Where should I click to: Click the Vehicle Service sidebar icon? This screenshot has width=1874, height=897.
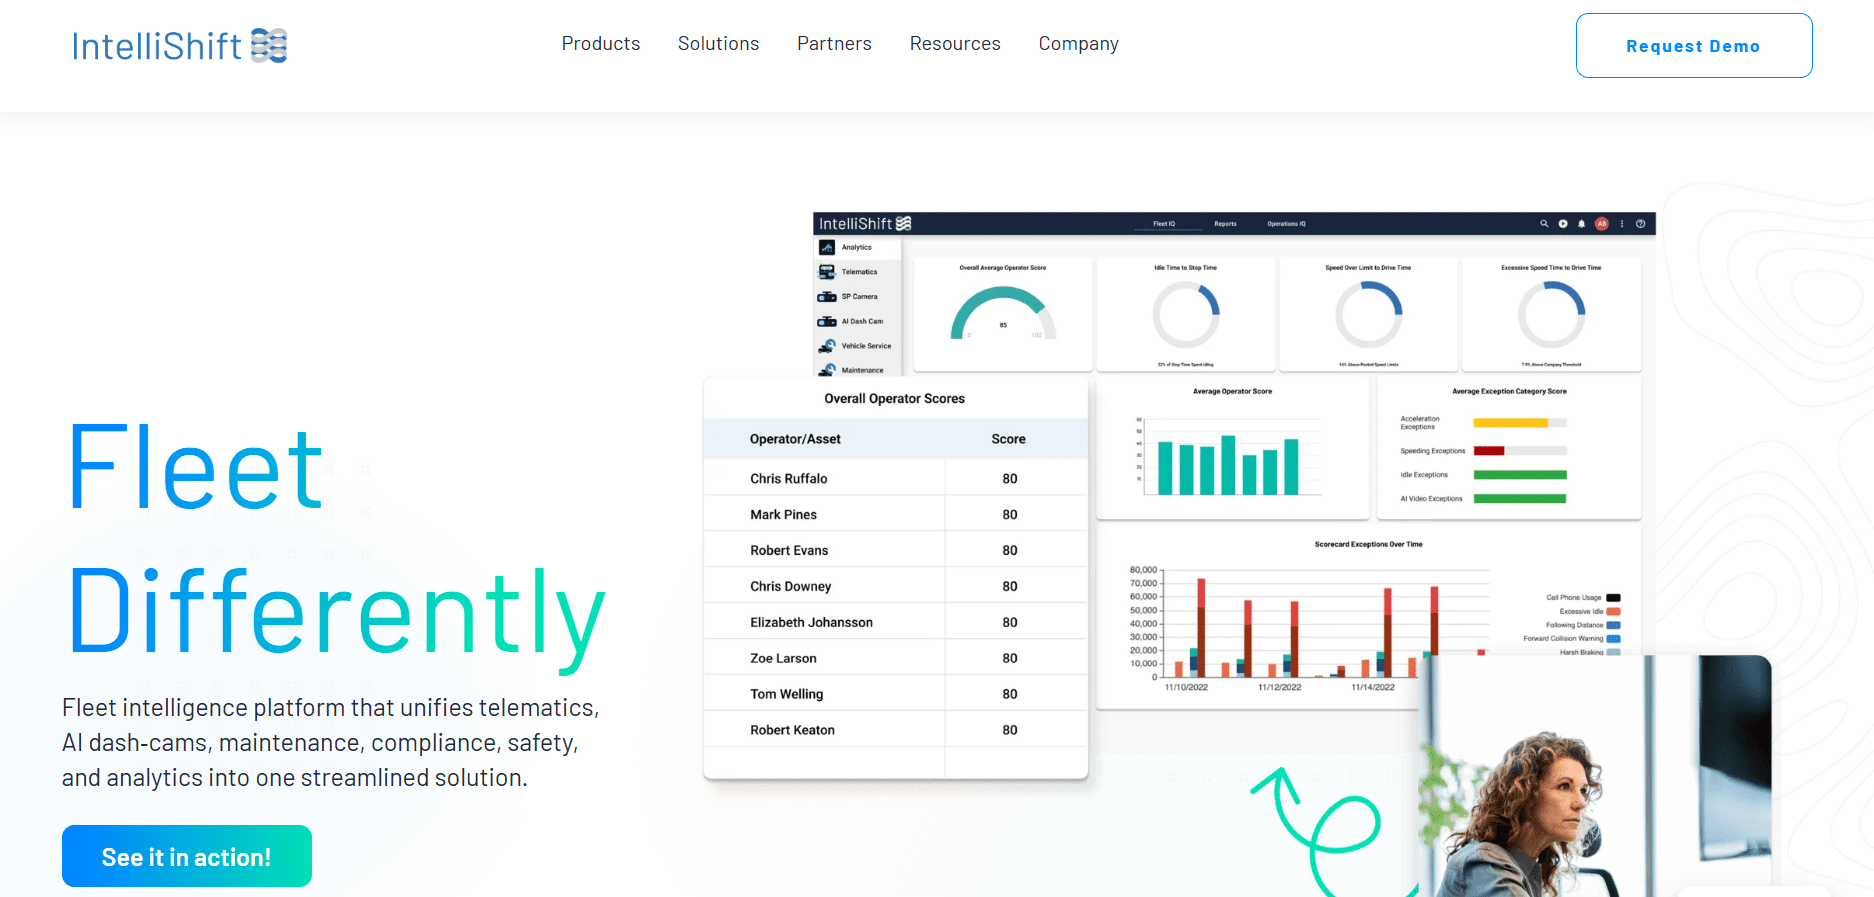pyautogui.click(x=827, y=346)
